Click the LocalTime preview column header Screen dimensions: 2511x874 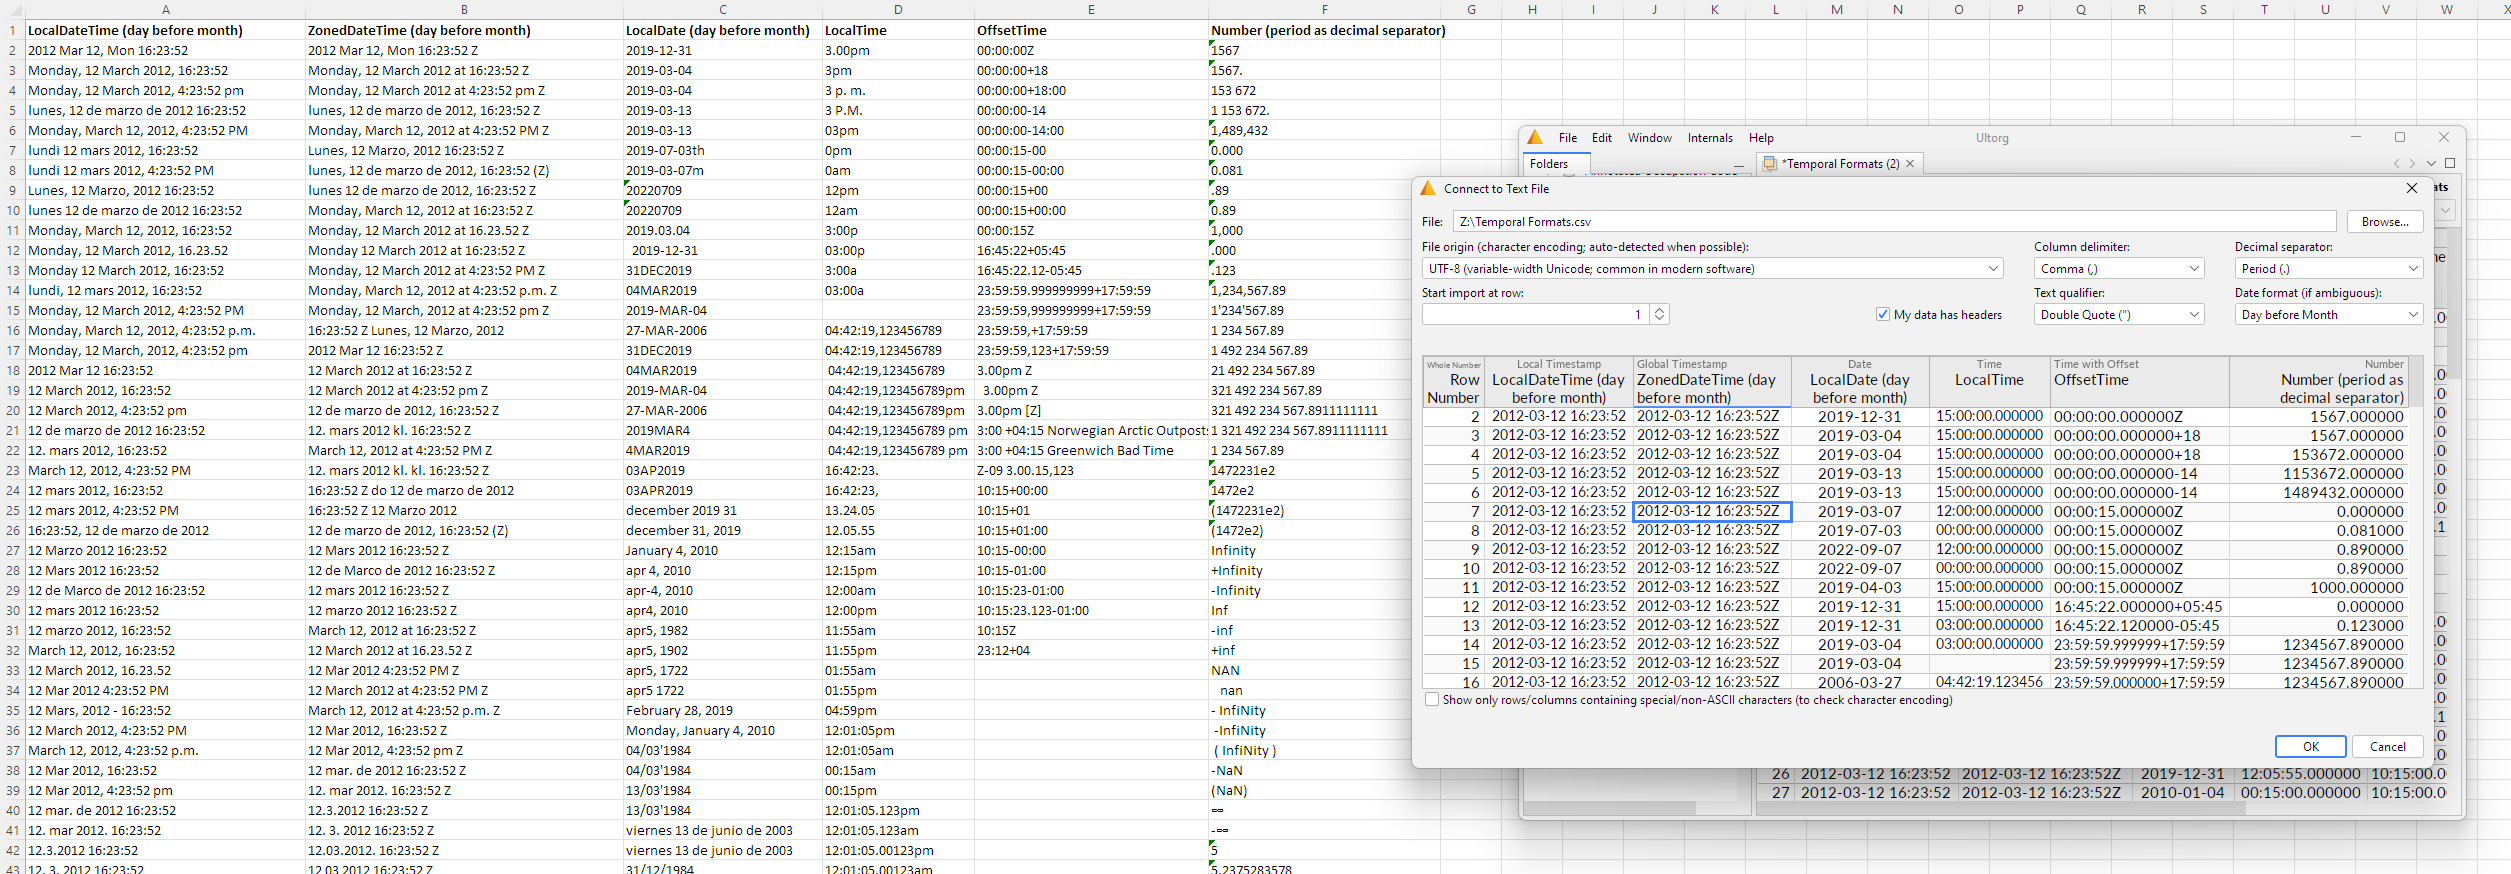coord(1989,382)
